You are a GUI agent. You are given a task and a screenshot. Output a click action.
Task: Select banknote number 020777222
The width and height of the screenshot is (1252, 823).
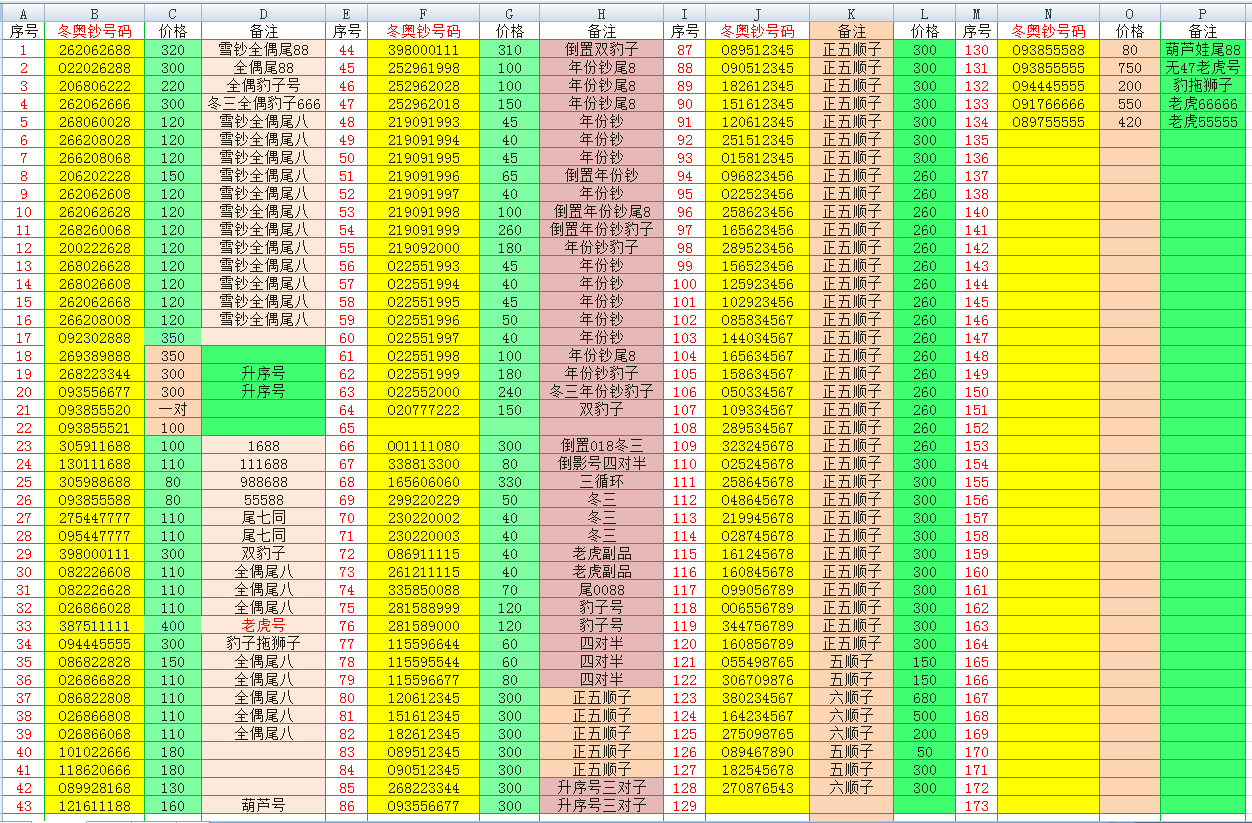(x=423, y=410)
